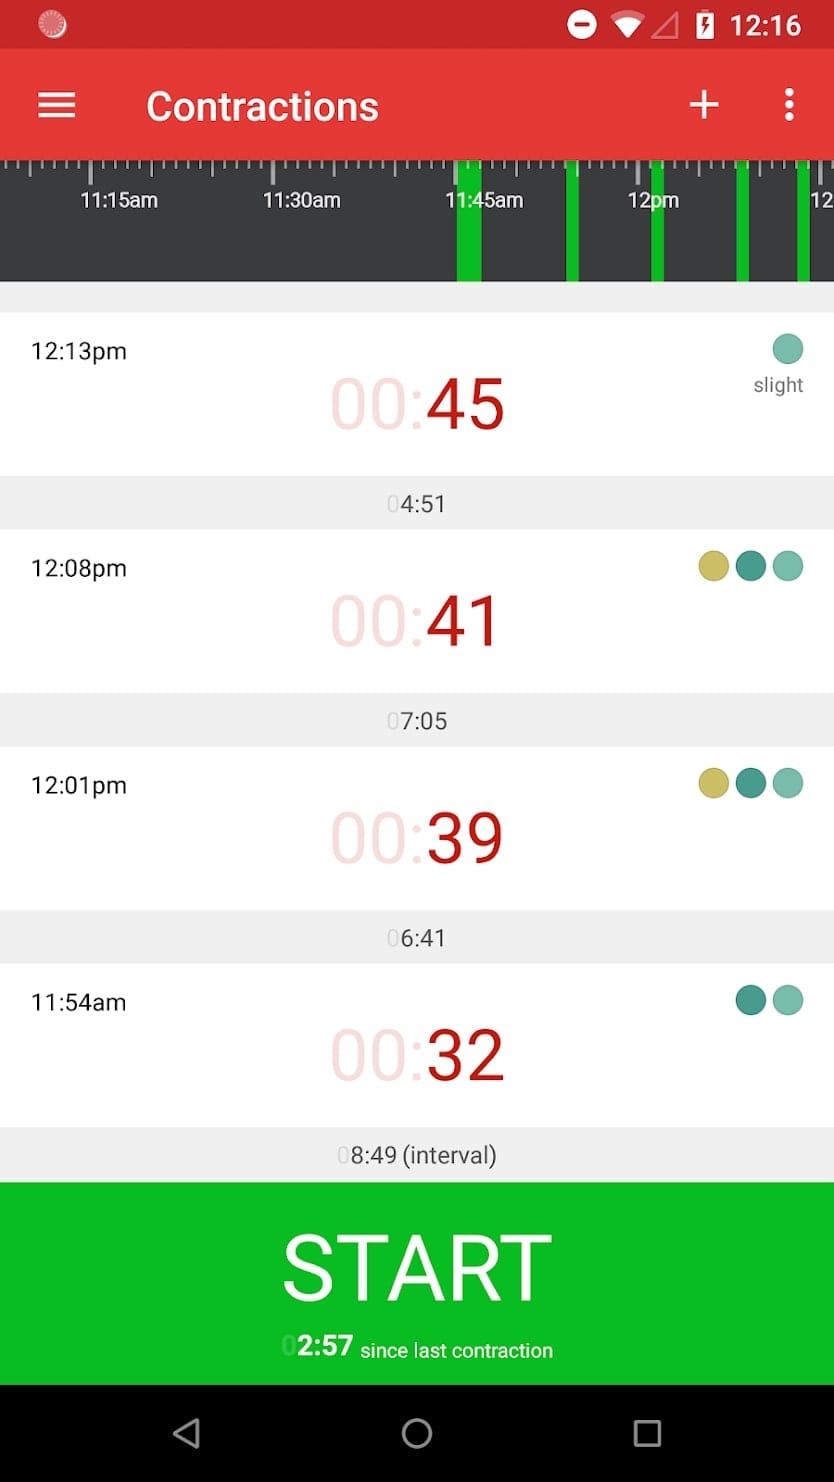This screenshot has height=1482, width=834.
Task: Tap the Android back navigation button
Action: pos(186,1433)
